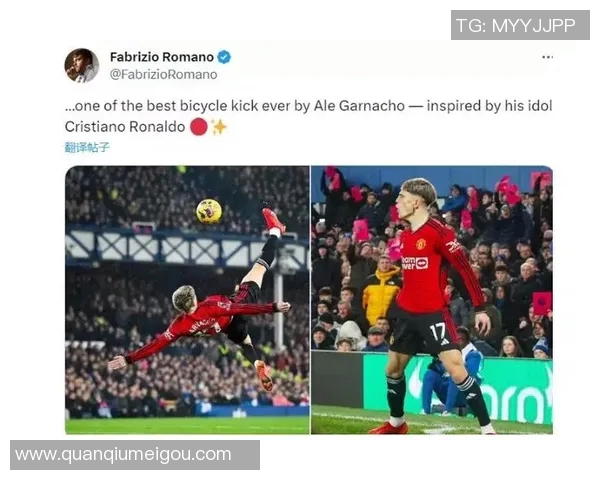Click the Fabrizio Romano display name
600x480 pixels.
tap(161, 57)
